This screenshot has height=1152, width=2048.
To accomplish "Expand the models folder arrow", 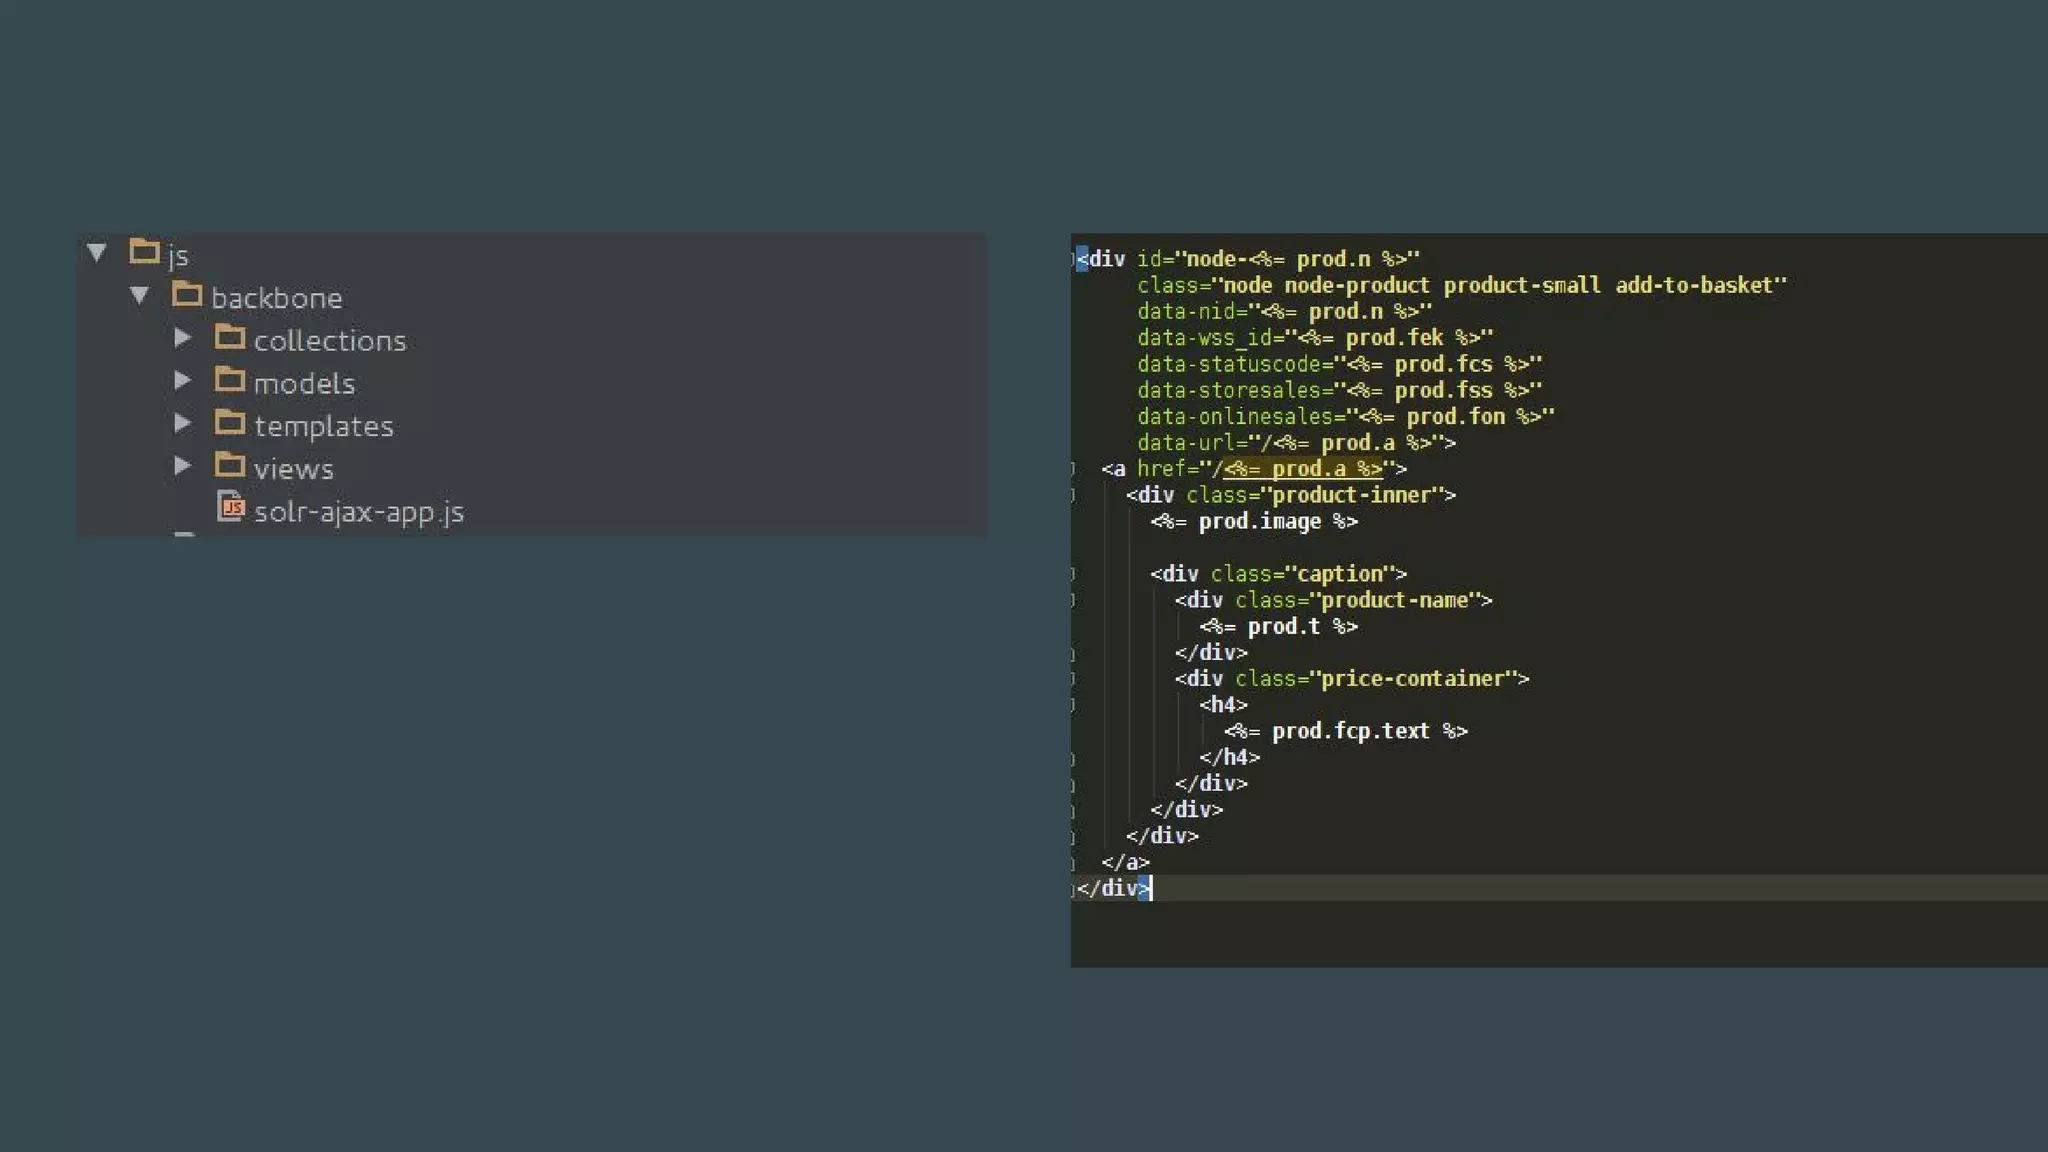I will click(182, 381).
